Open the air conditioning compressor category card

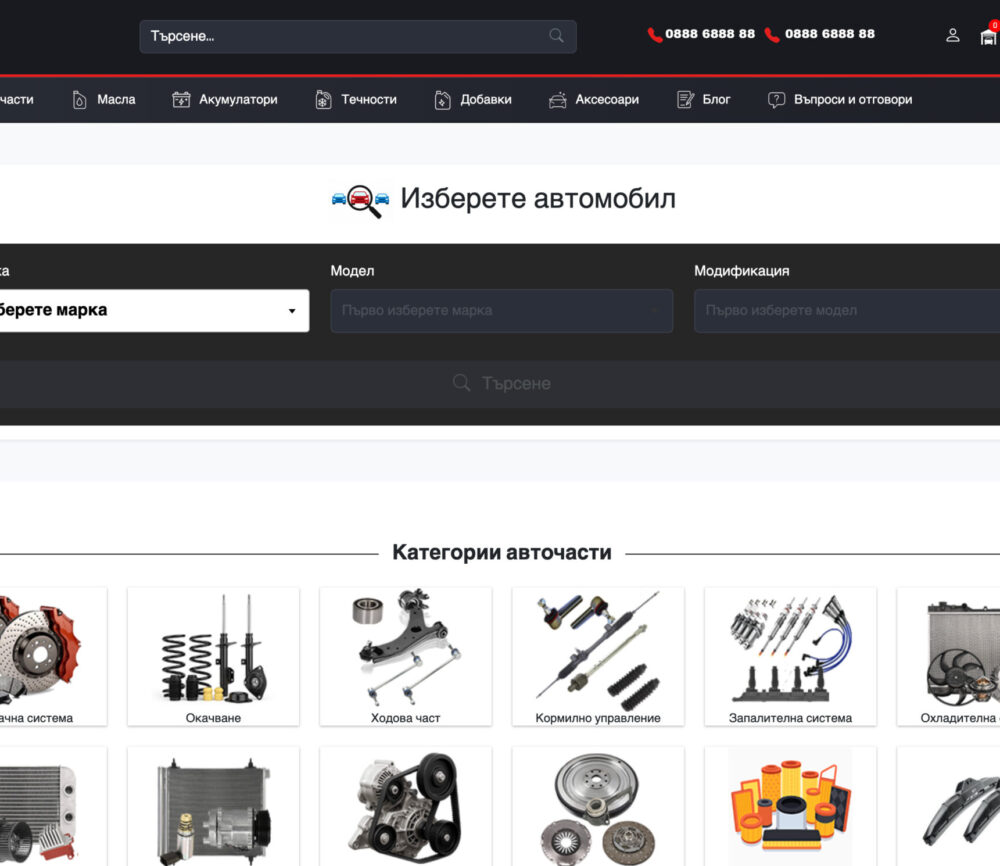pyautogui.click(x=213, y=807)
